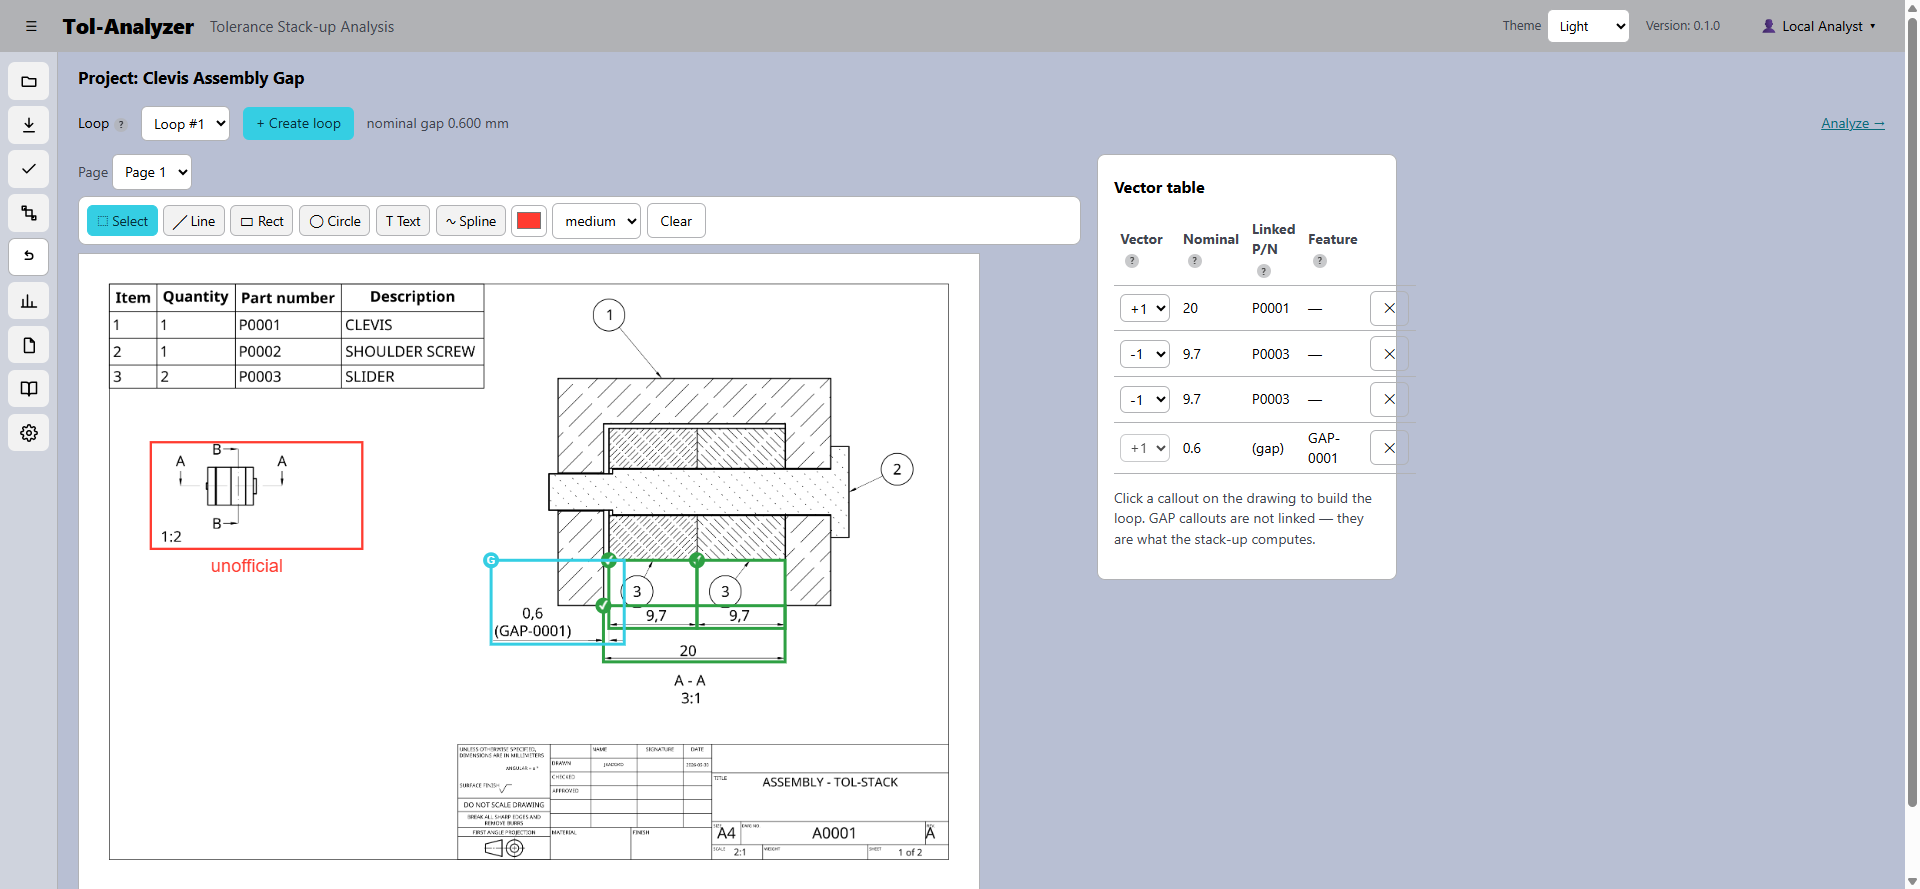This screenshot has height=889, width=1920.
Task: Open the Loop #1 dropdown
Action: [186, 124]
